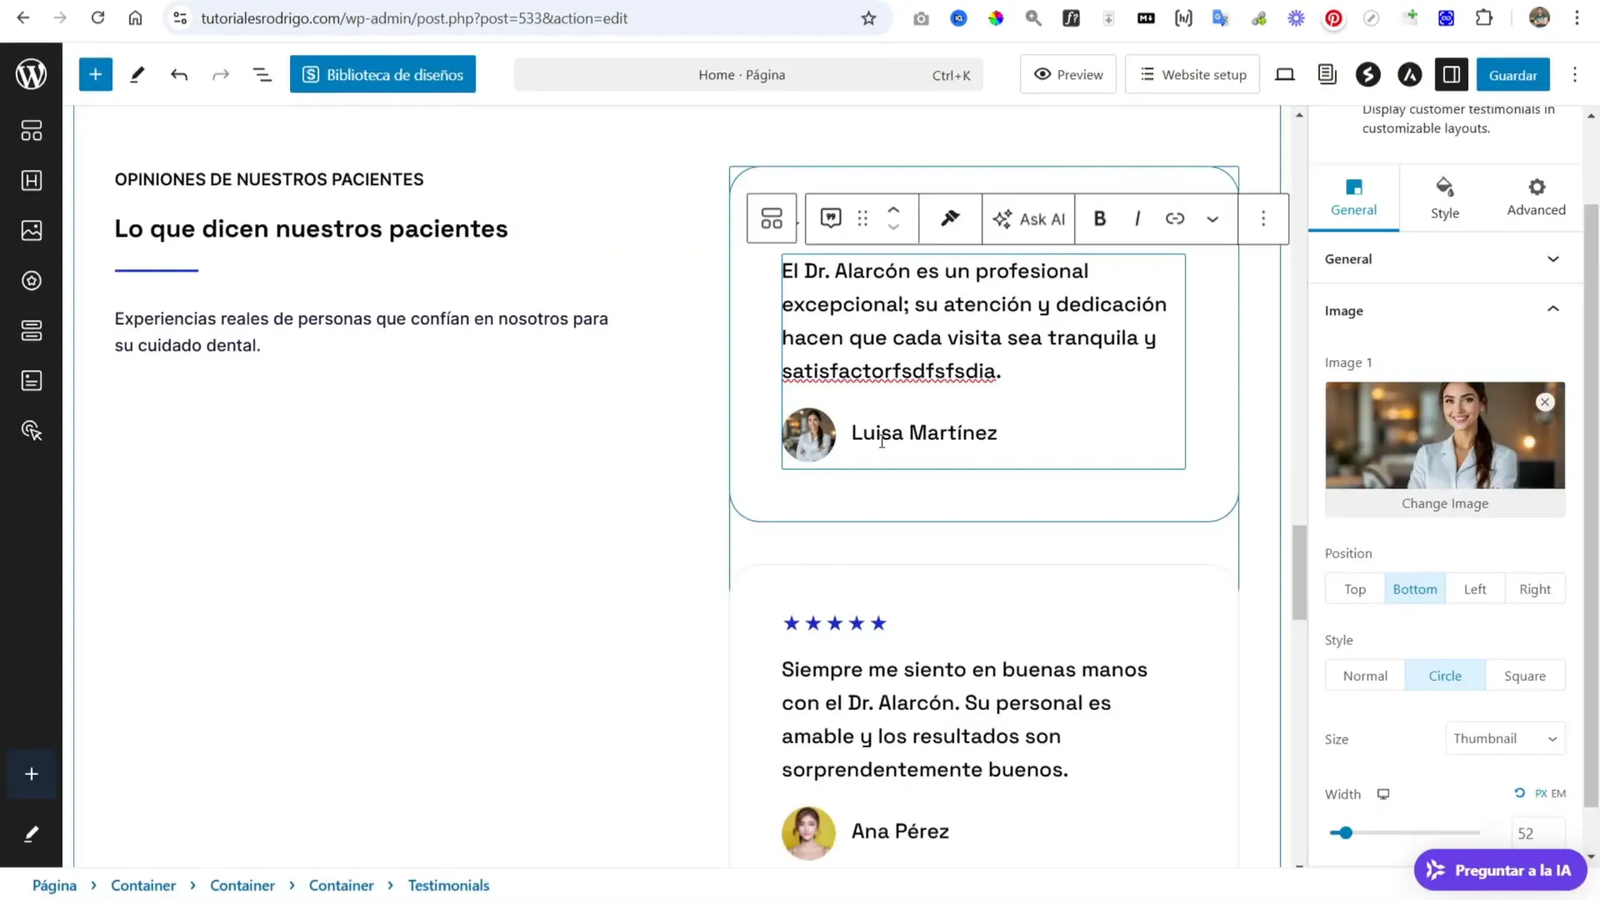
Task: Open the Advanced tab in settings
Action: coord(1535,197)
